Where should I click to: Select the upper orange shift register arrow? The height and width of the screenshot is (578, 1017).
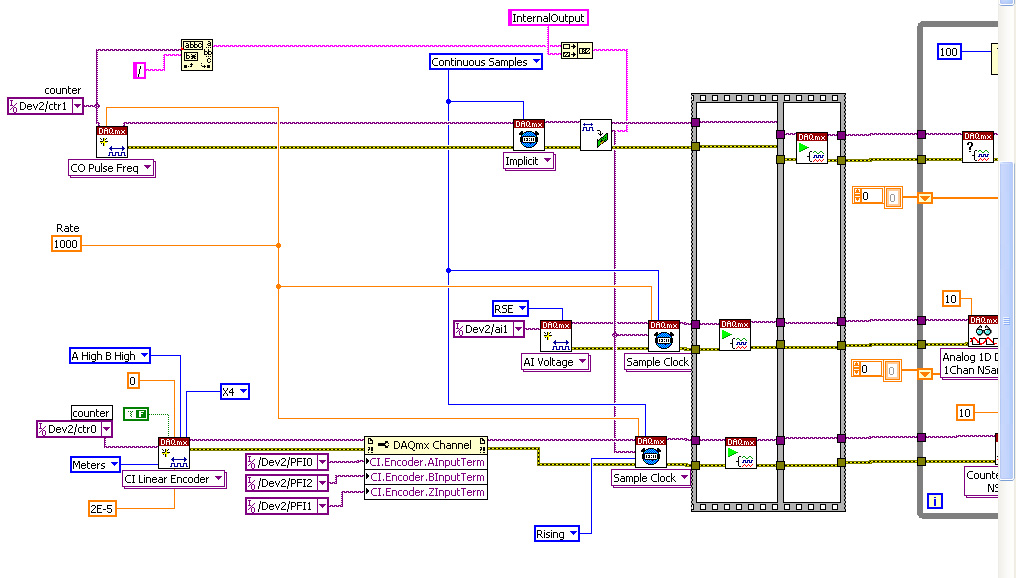[925, 198]
